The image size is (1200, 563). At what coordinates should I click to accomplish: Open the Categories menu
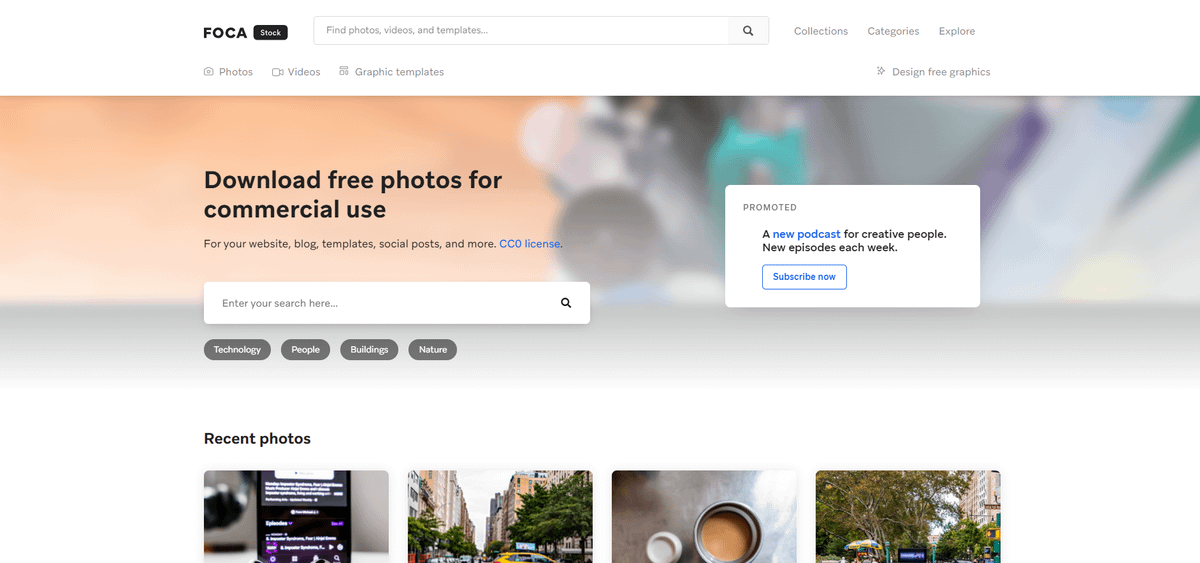pyautogui.click(x=893, y=31)
